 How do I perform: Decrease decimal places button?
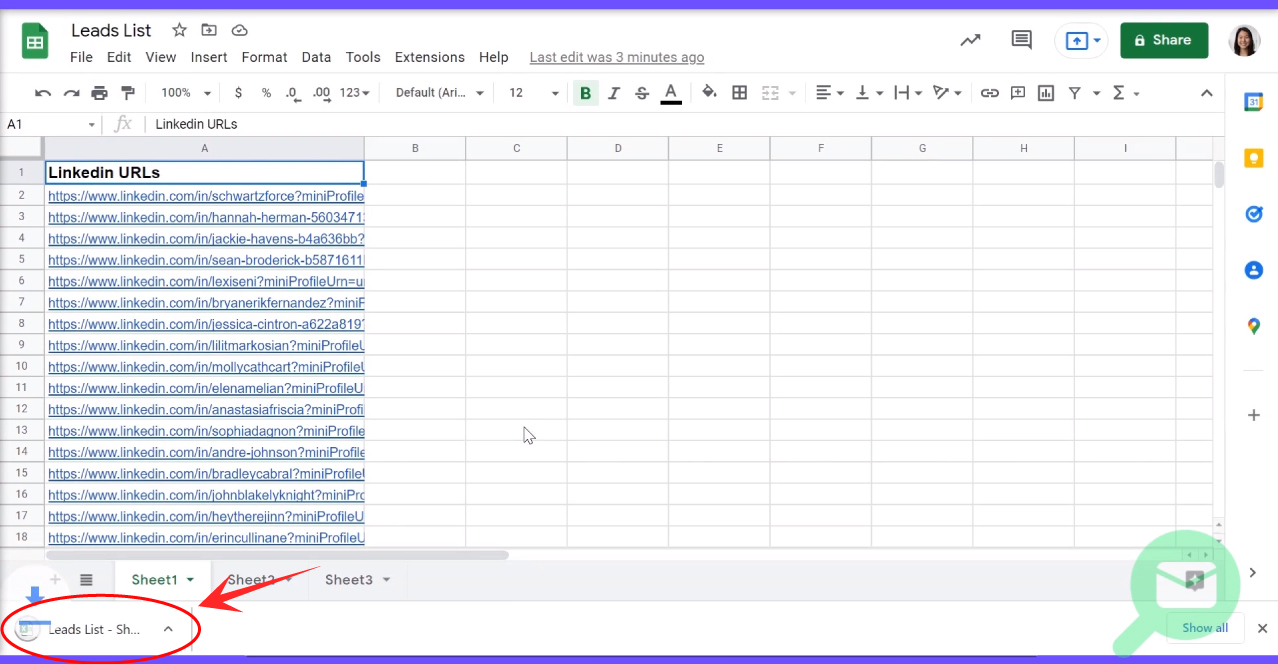click(292, 93)
